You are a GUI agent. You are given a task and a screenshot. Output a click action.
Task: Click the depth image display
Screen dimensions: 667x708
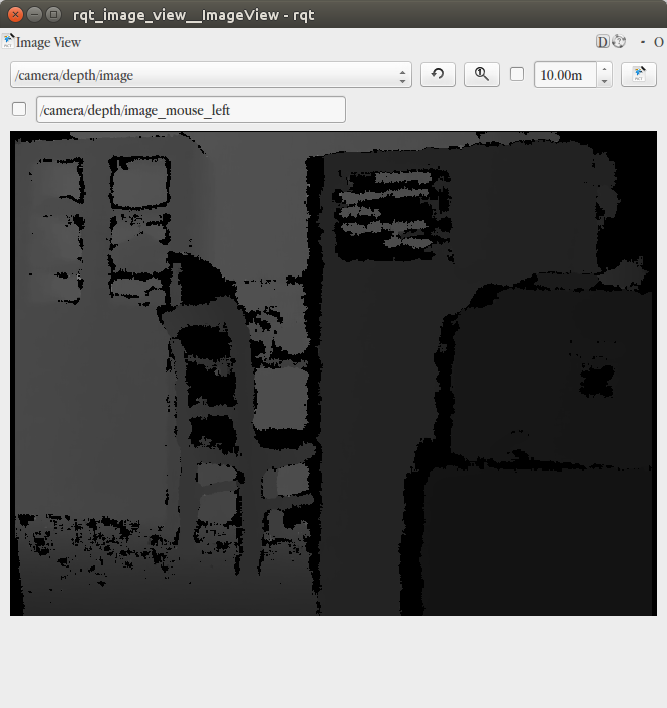pos(333,373)
